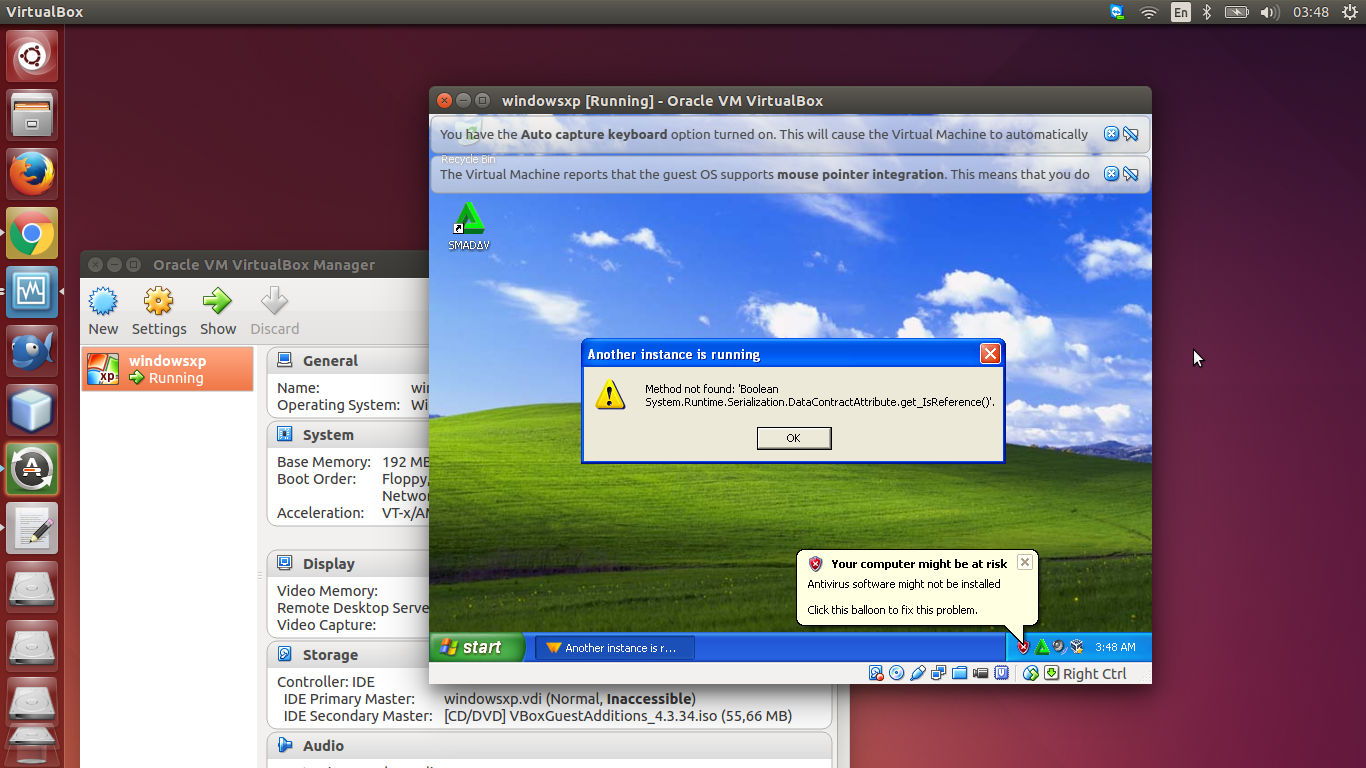Click the VirtualBox Guest Additions tray icon
This screenshot has height=768, width=1366.
(1076, 647)
